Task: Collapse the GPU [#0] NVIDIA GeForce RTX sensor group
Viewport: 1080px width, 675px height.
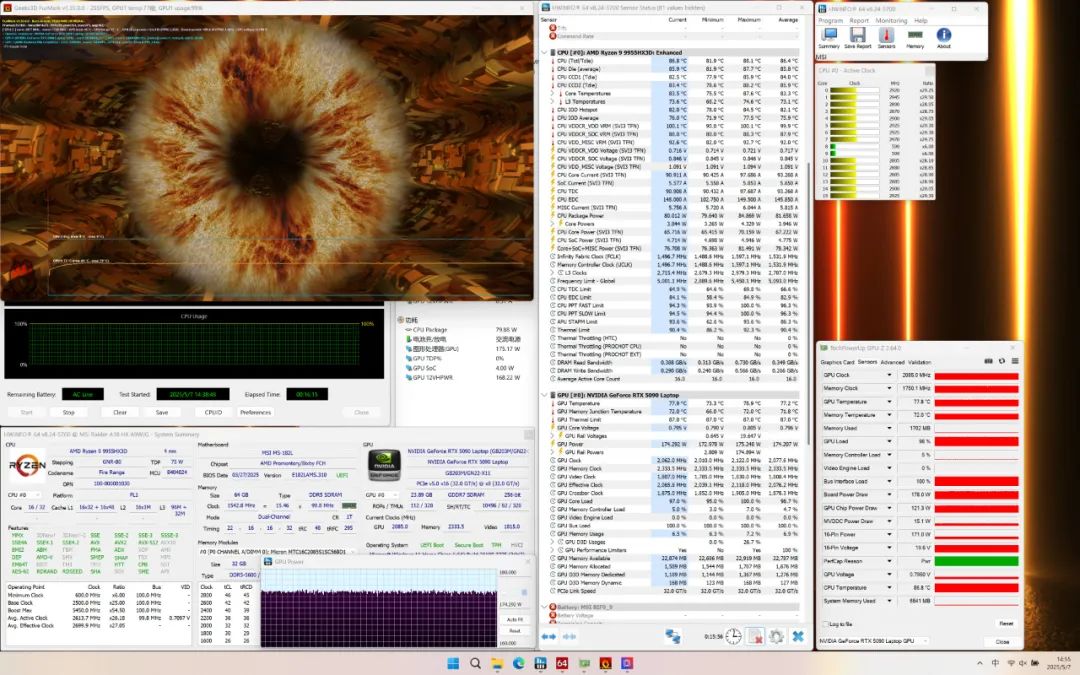Action: click(544, 395)
